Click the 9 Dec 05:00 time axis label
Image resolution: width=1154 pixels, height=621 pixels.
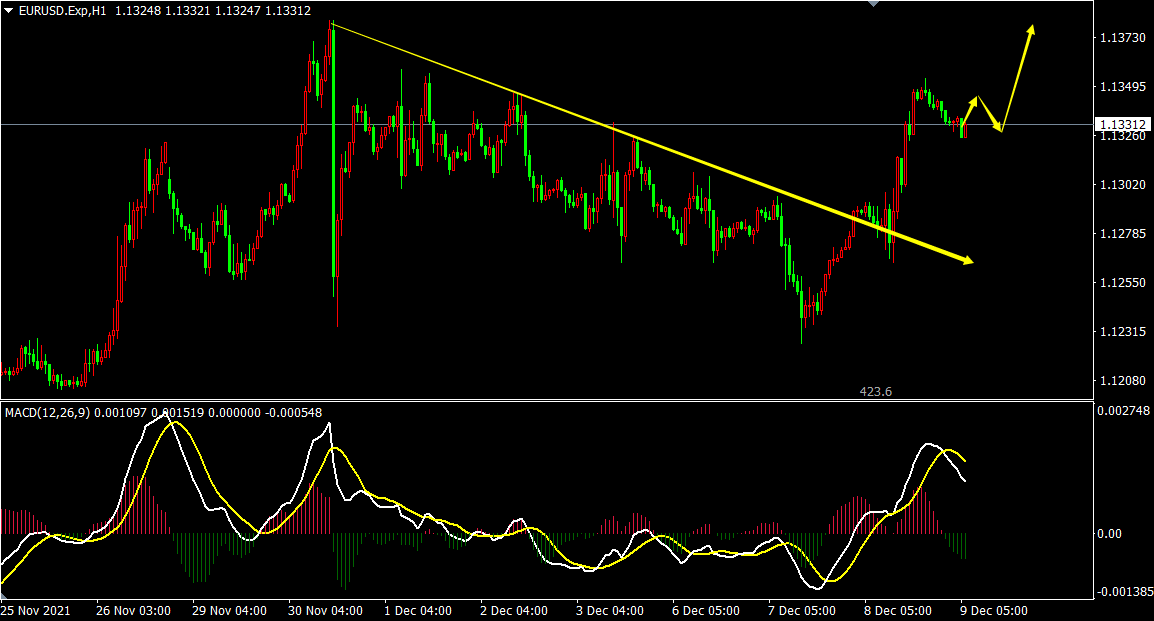[994, 610]
